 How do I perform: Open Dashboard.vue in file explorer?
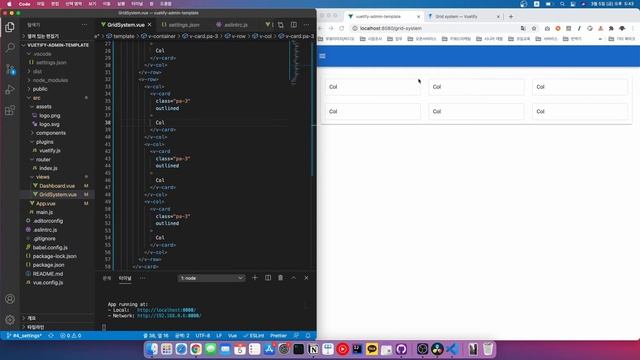(57, 186)
